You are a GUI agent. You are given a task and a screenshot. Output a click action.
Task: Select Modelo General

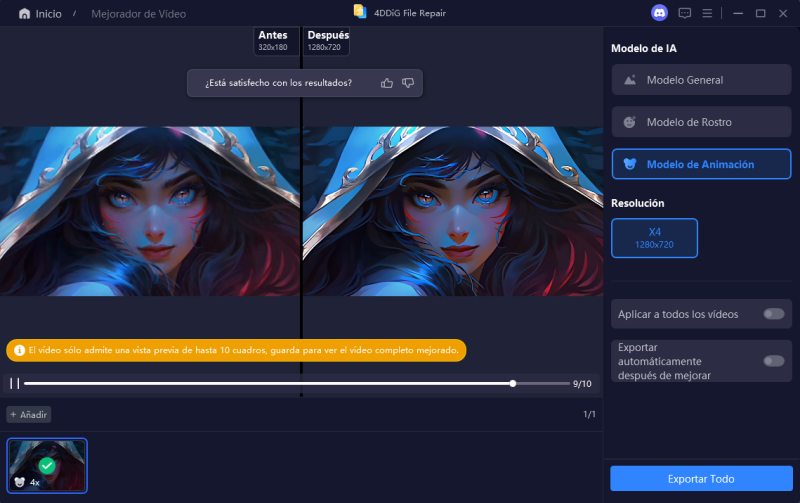[x=702, y=80]
